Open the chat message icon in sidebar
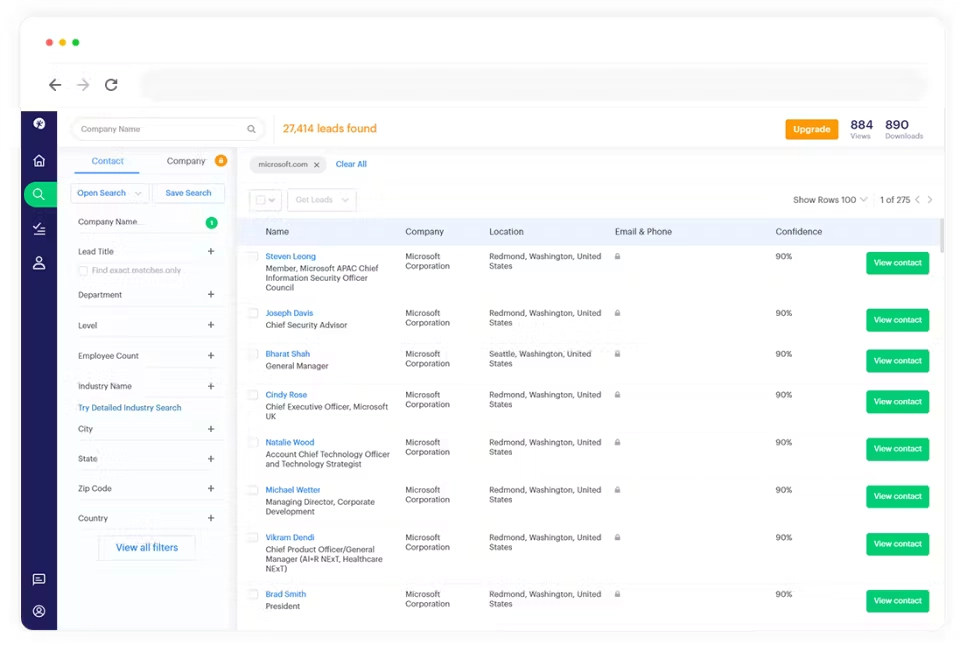Image resolution: width=960 pixels, height=652 pixels. point(39,579)
